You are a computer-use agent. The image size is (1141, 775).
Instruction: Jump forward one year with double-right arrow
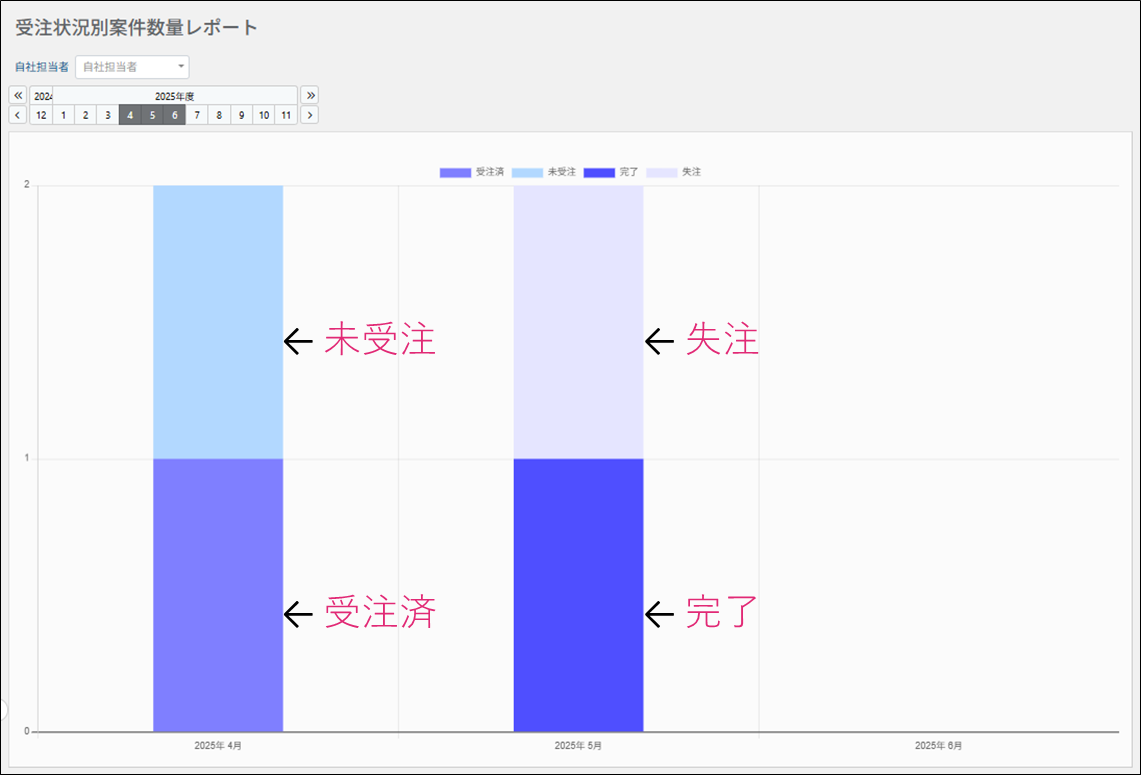coord(310,95)
